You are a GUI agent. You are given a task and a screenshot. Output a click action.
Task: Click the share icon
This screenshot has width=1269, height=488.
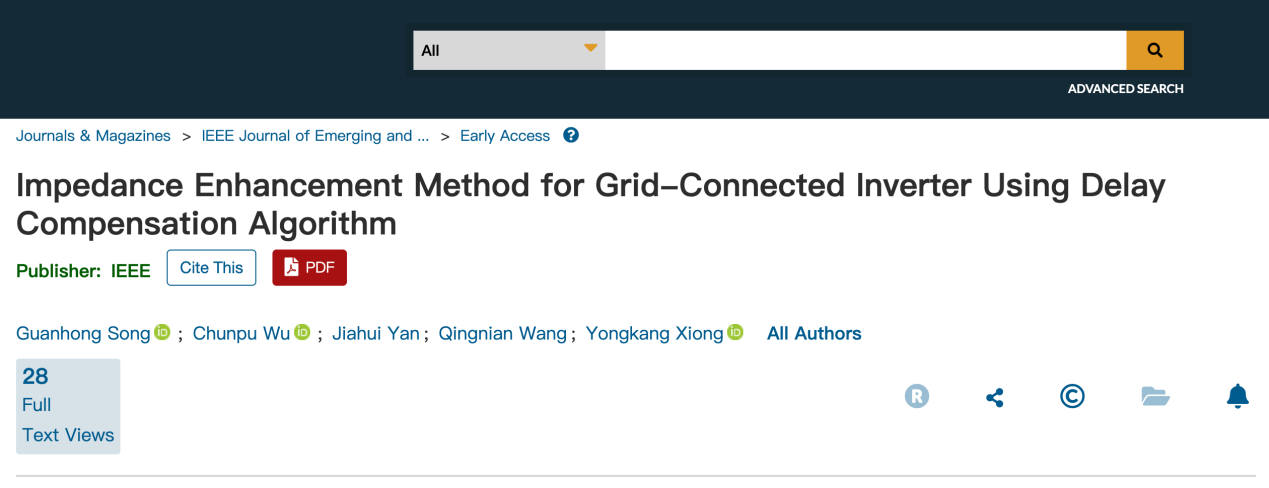(994, 397)
